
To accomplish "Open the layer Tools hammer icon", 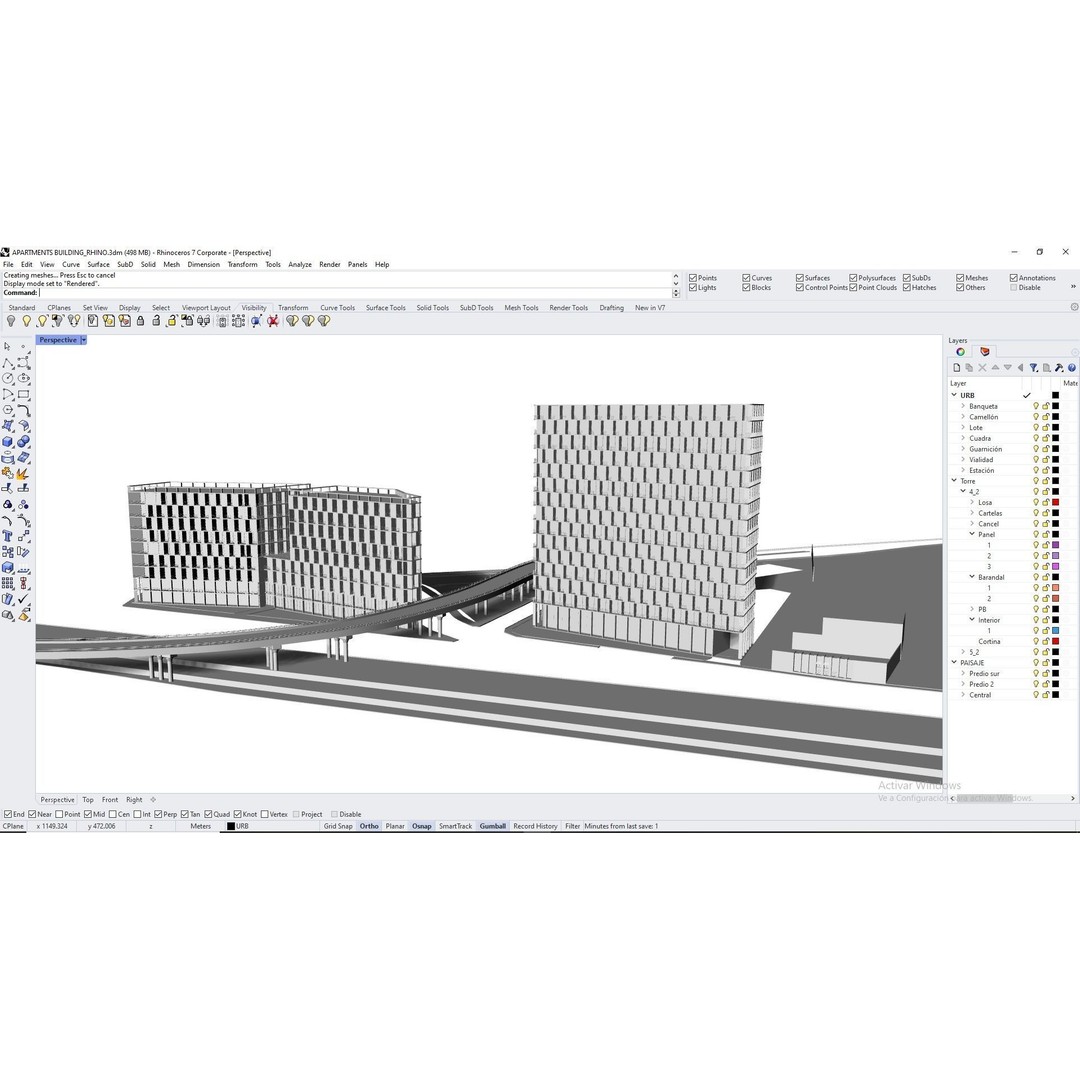I will tap(1059, 368).
